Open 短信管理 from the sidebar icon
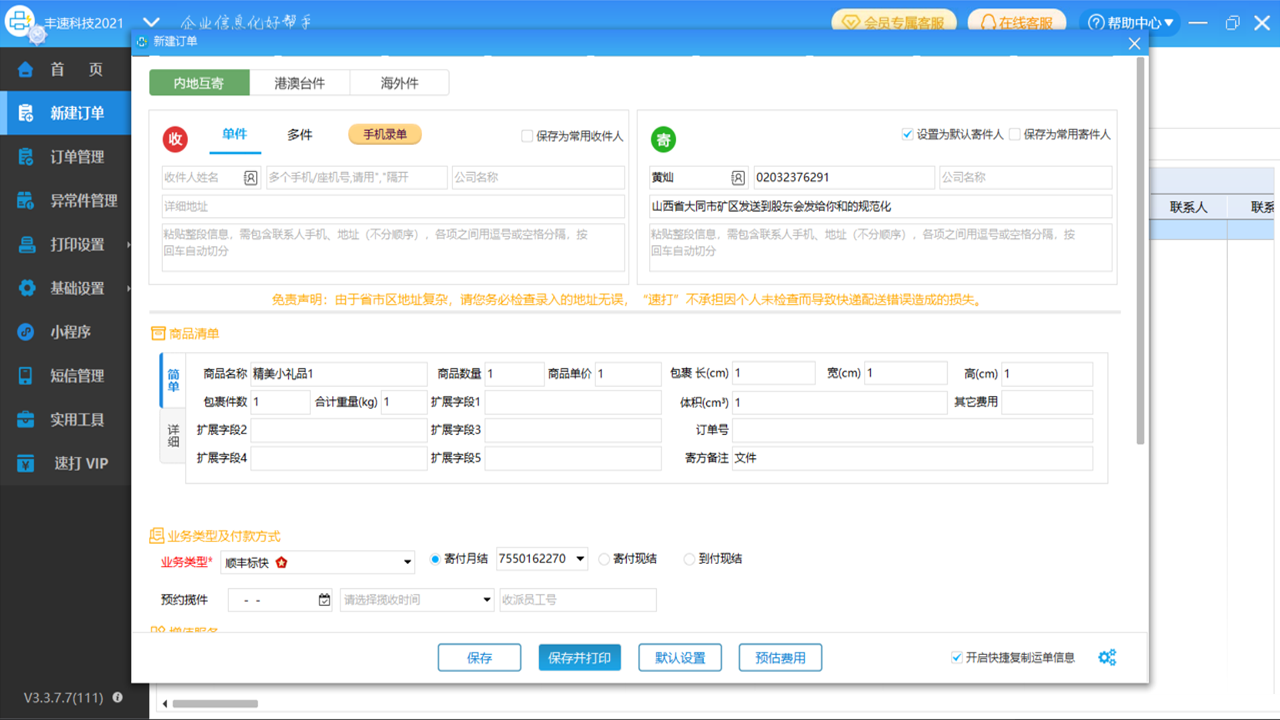The height and width of the screenshot is (720, 1280). coord(23,375)
